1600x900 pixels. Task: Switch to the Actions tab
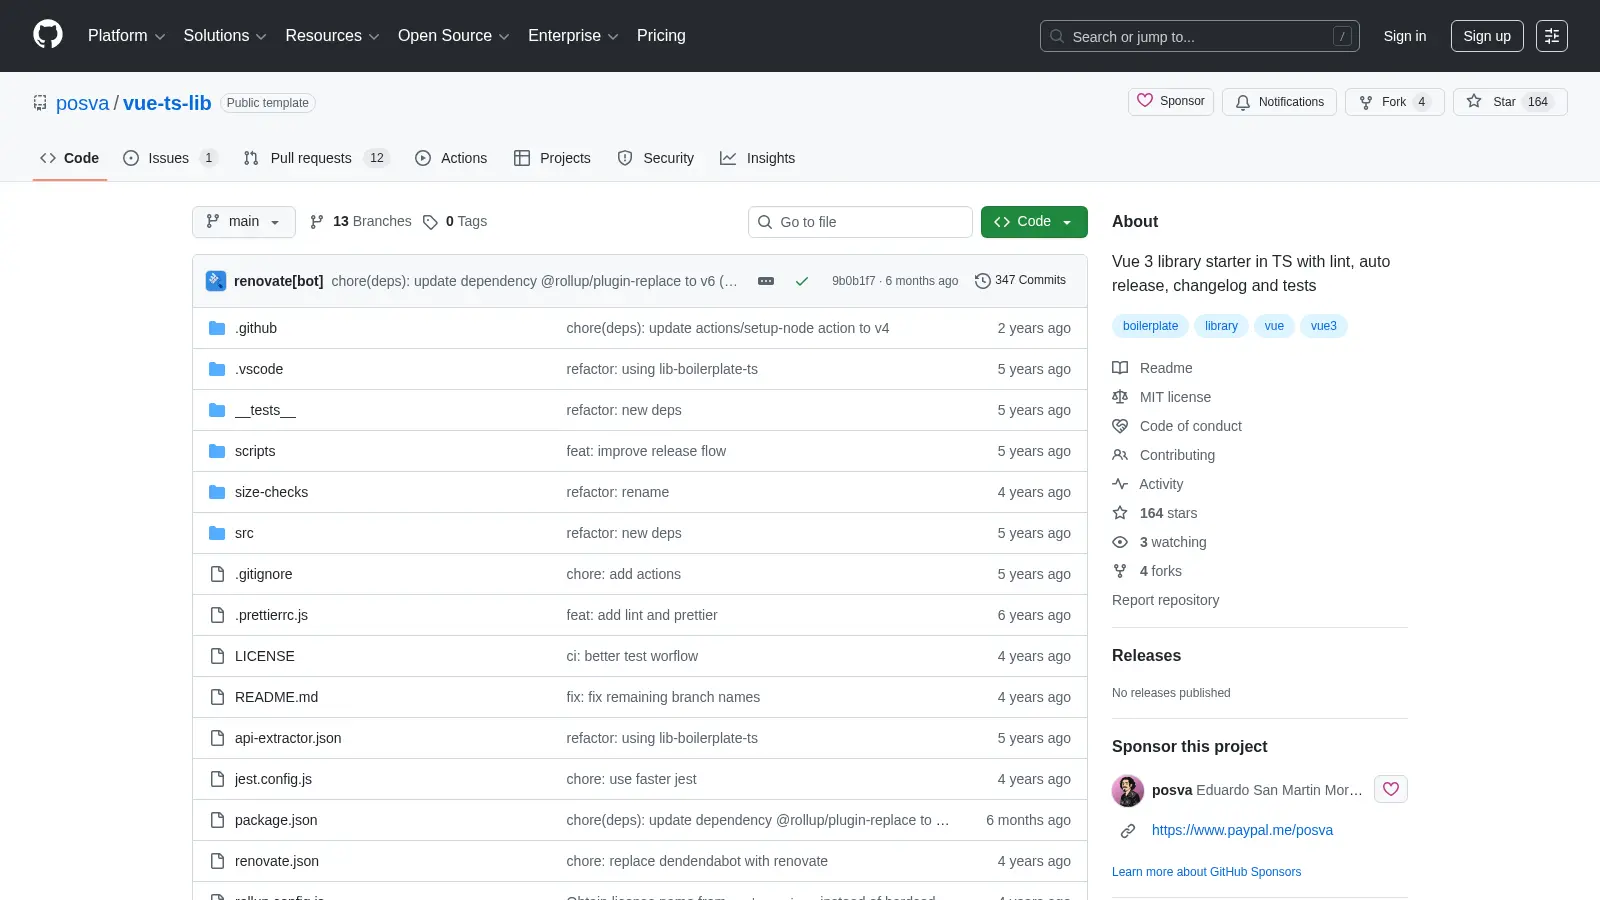click(x=451, y=158)
